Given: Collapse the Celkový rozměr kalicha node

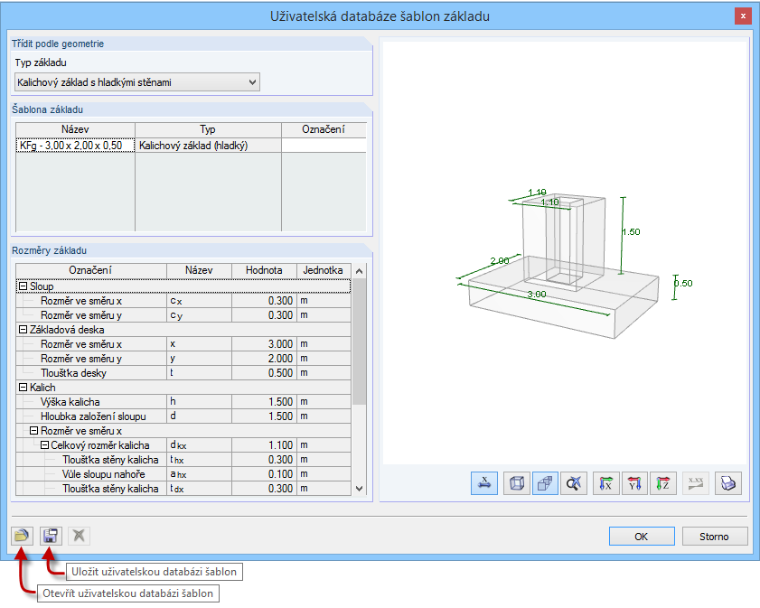Looking at the screenshot, I should point(45,445).
